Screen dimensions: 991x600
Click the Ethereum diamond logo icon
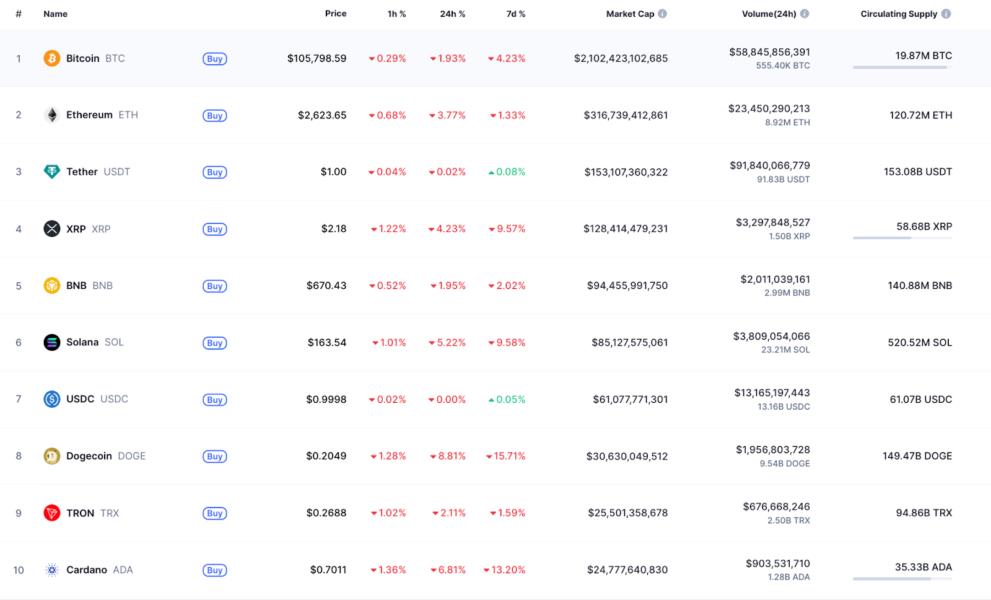(52, 115)
